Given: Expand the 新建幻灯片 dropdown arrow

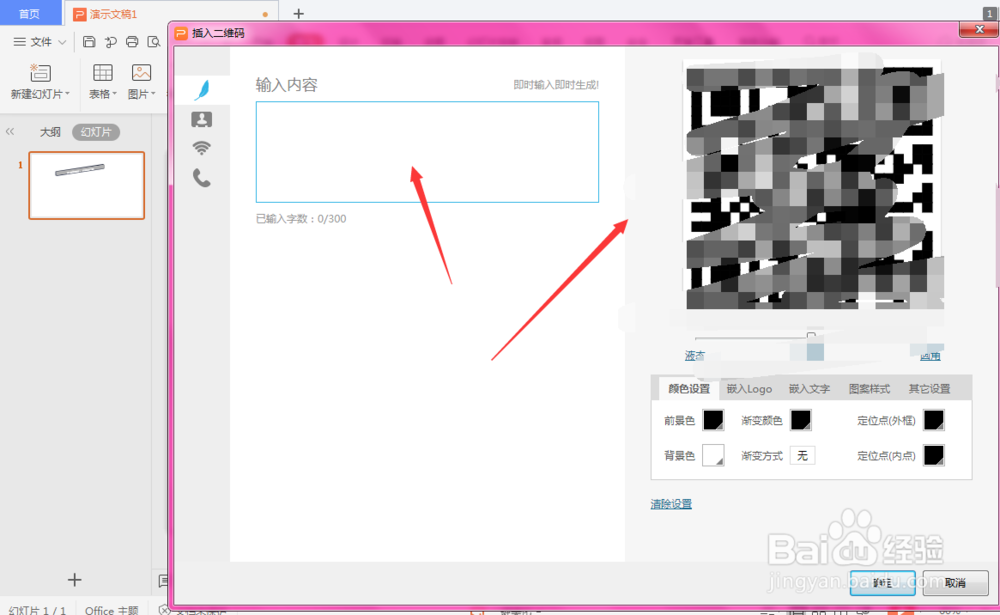Looking at the screenshot, I should tap(67, 94).
